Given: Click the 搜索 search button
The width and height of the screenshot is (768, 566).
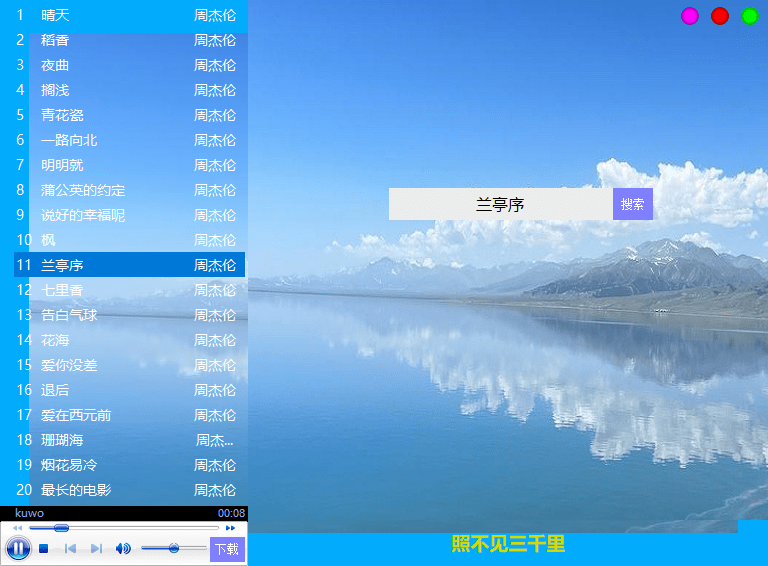Looking at the screenshot, I should click(632, 204).
